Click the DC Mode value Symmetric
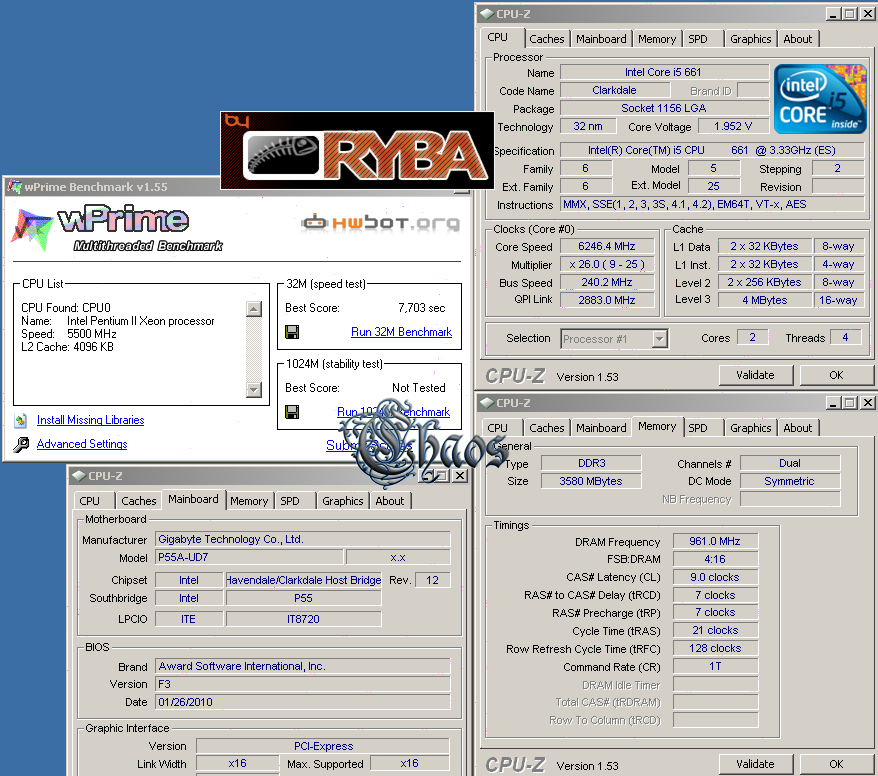The image size is (878, 776). point(790,481)
